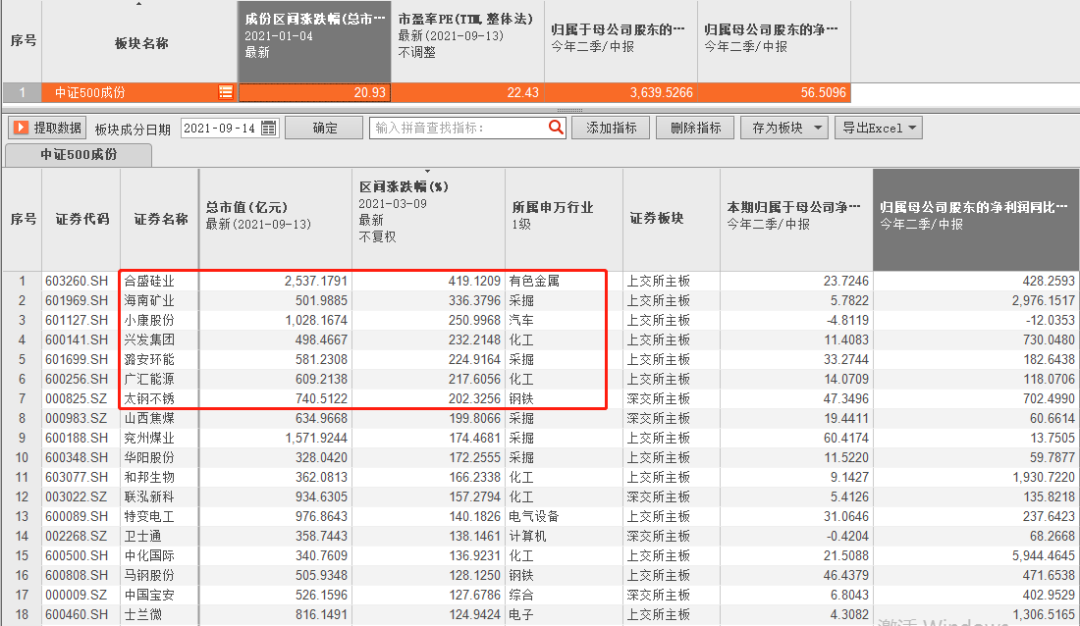Click the 本期归属于母公司净 column header

(797, 220)
